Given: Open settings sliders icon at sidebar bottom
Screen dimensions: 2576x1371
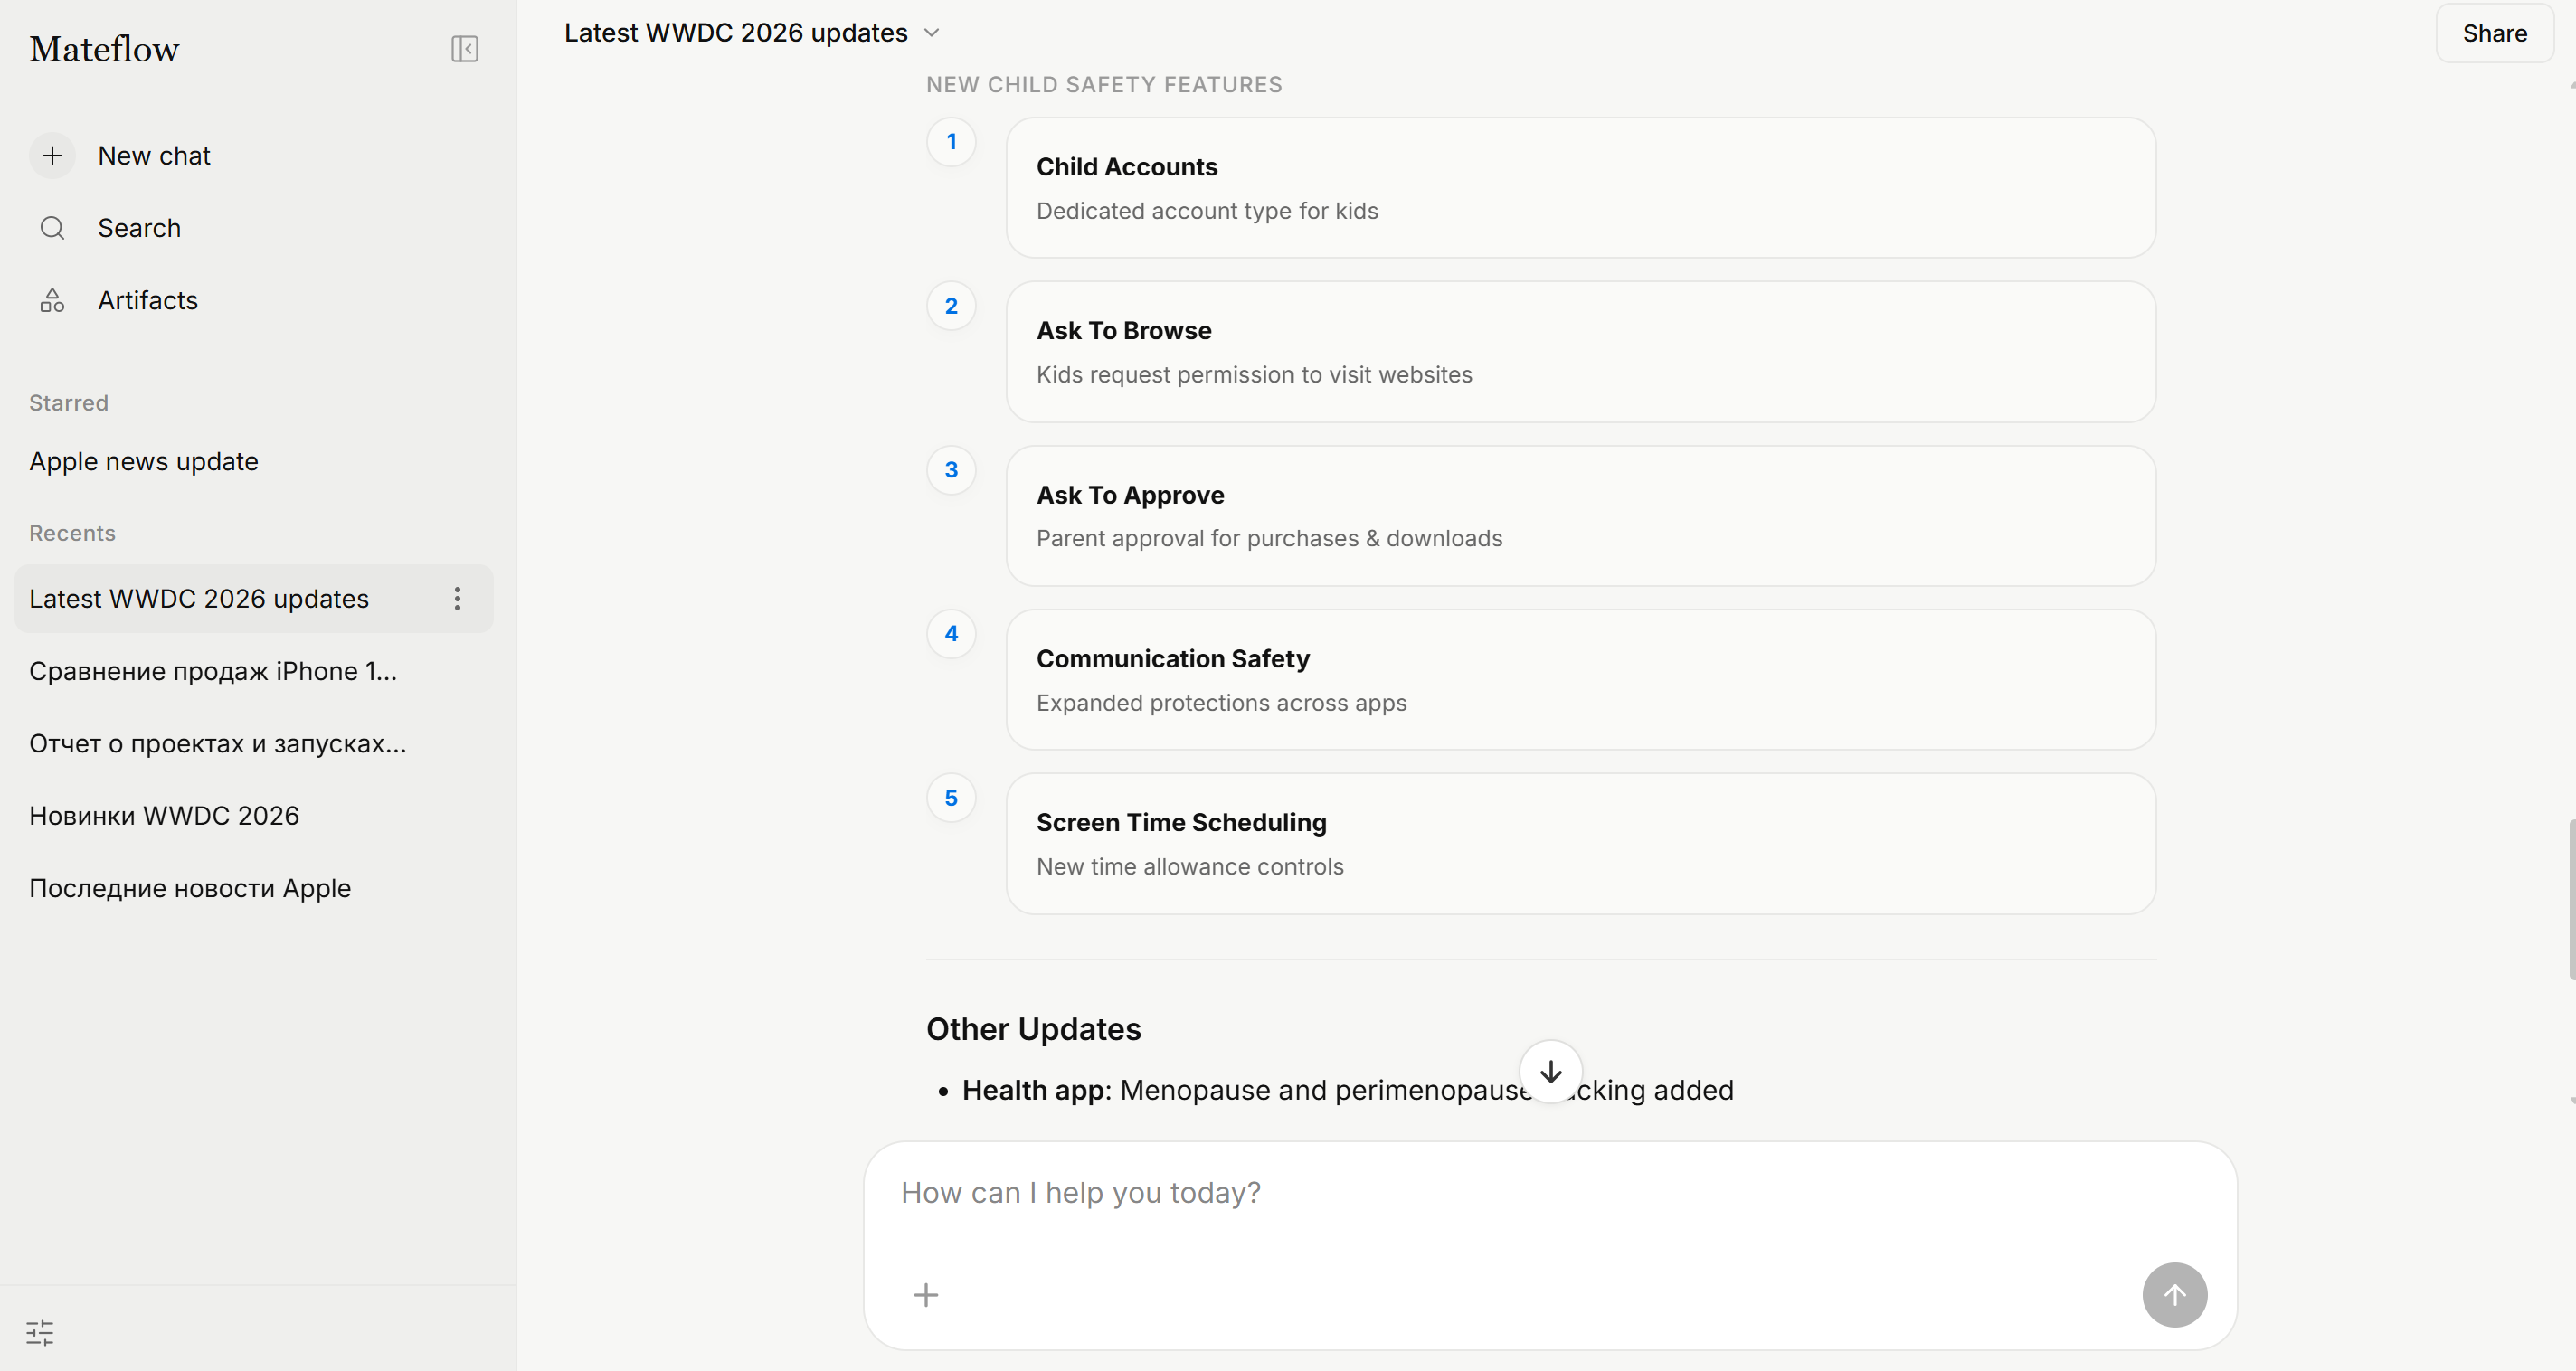Looking at the screenshot, I should pos(40,1332).
